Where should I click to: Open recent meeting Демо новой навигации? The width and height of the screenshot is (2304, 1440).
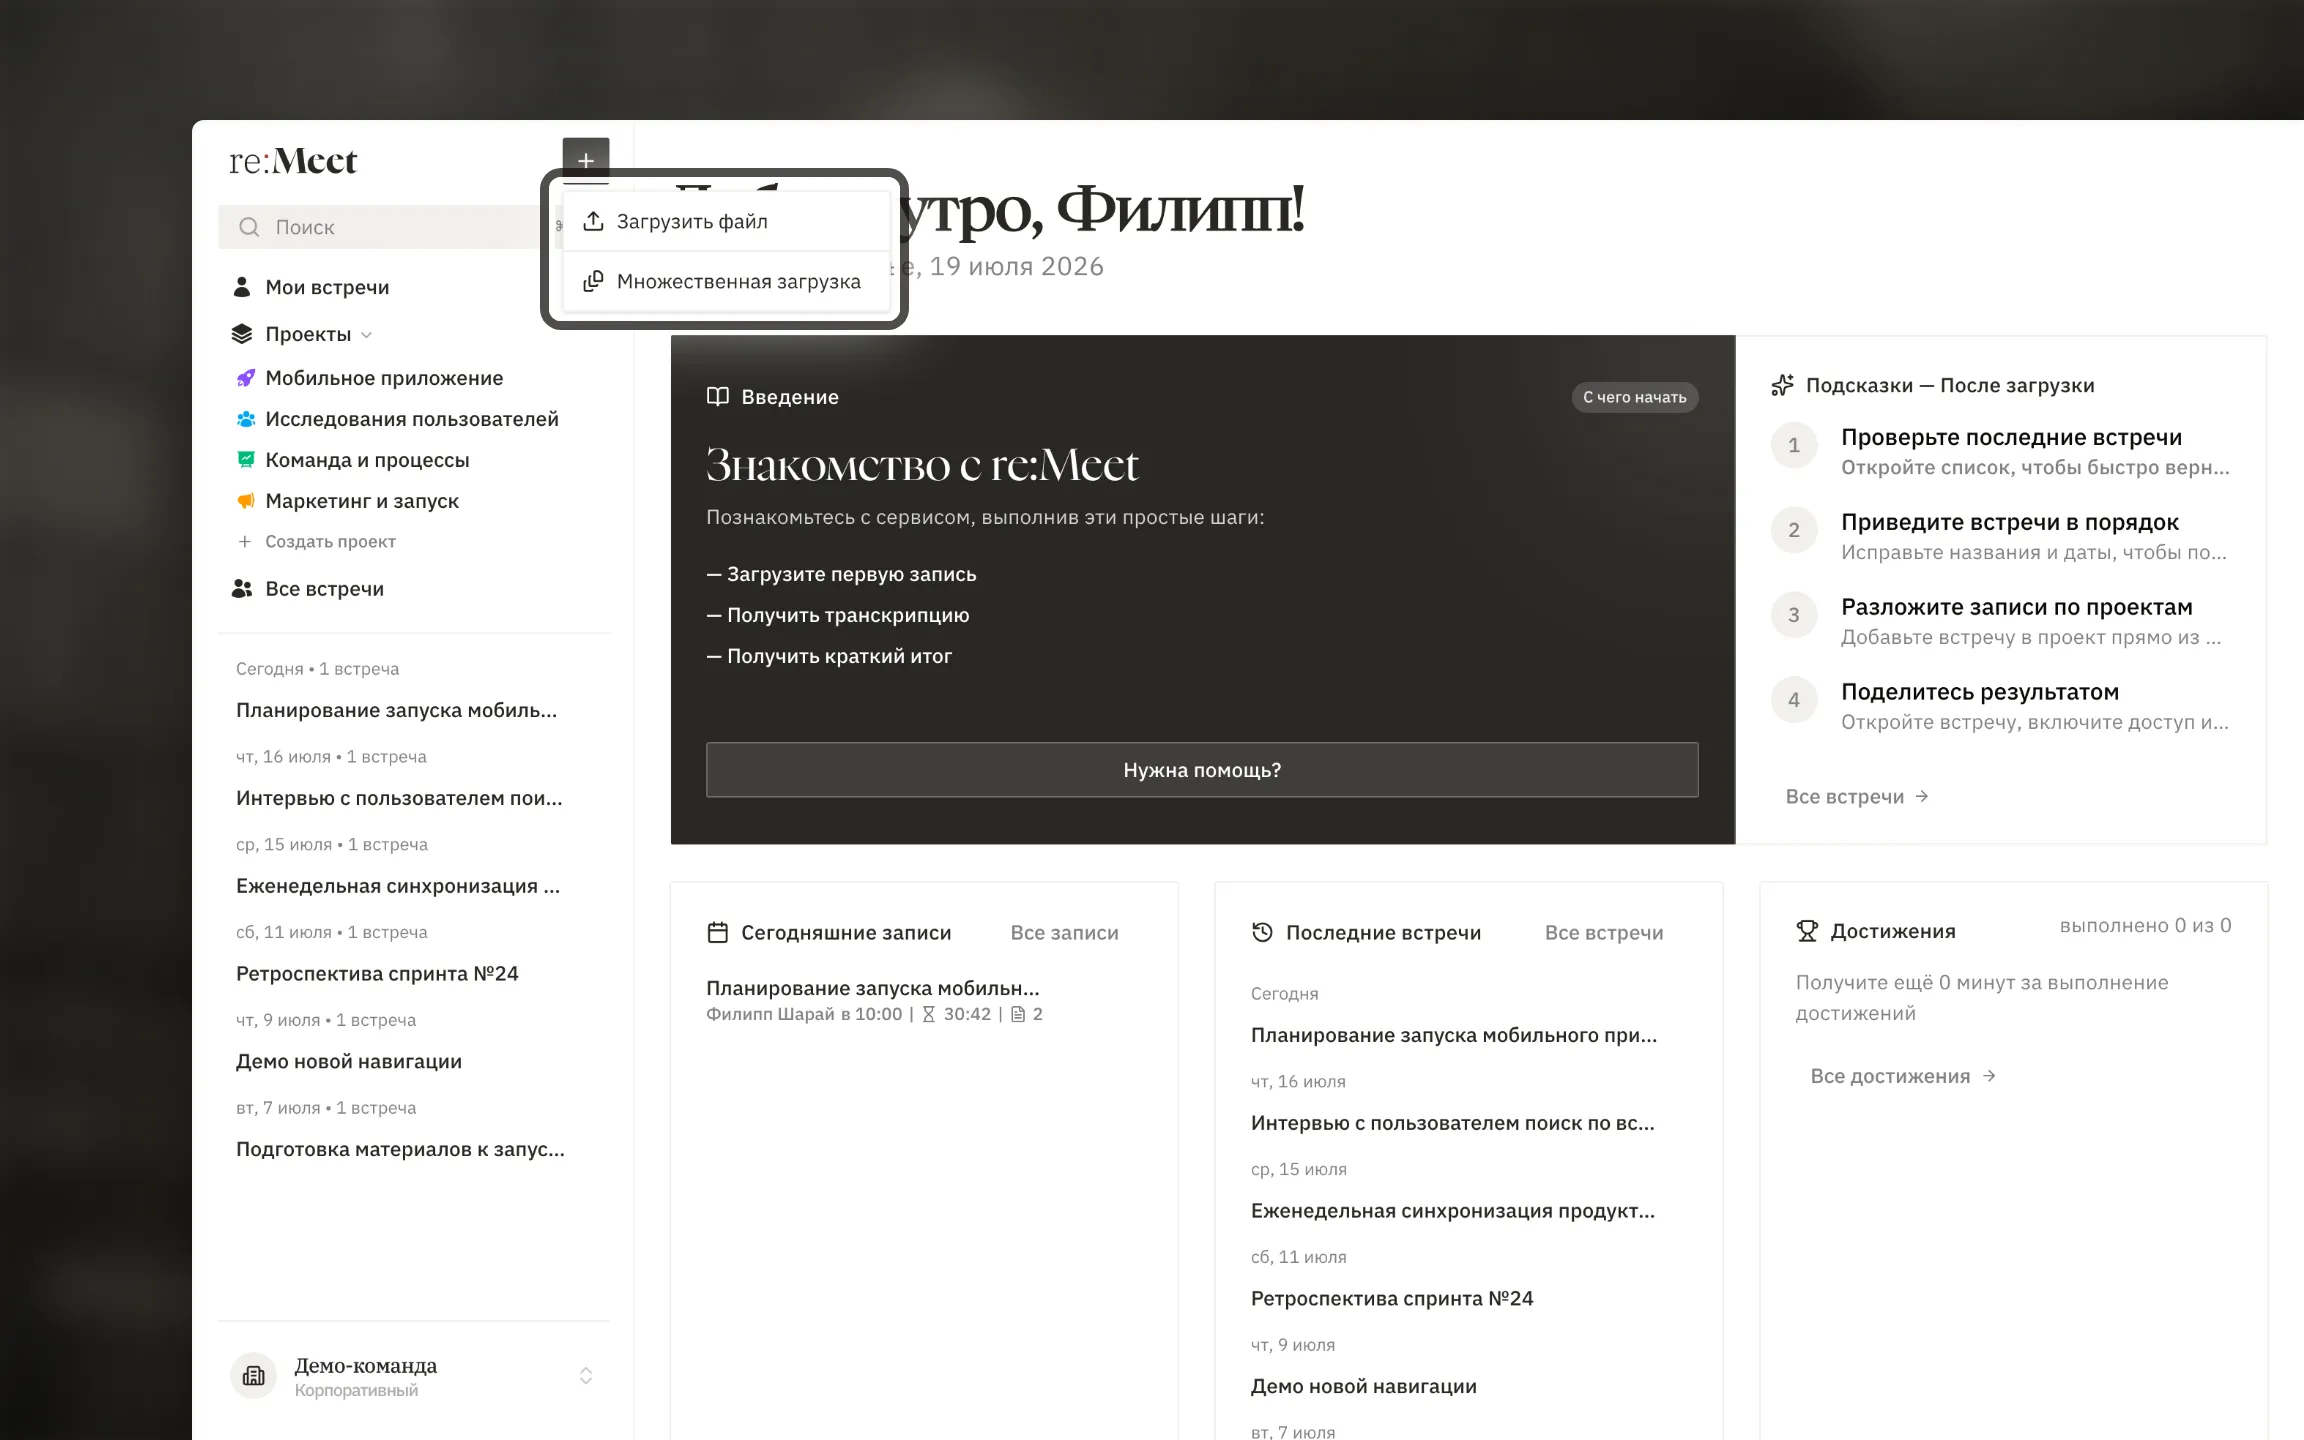(1364, 1387)
